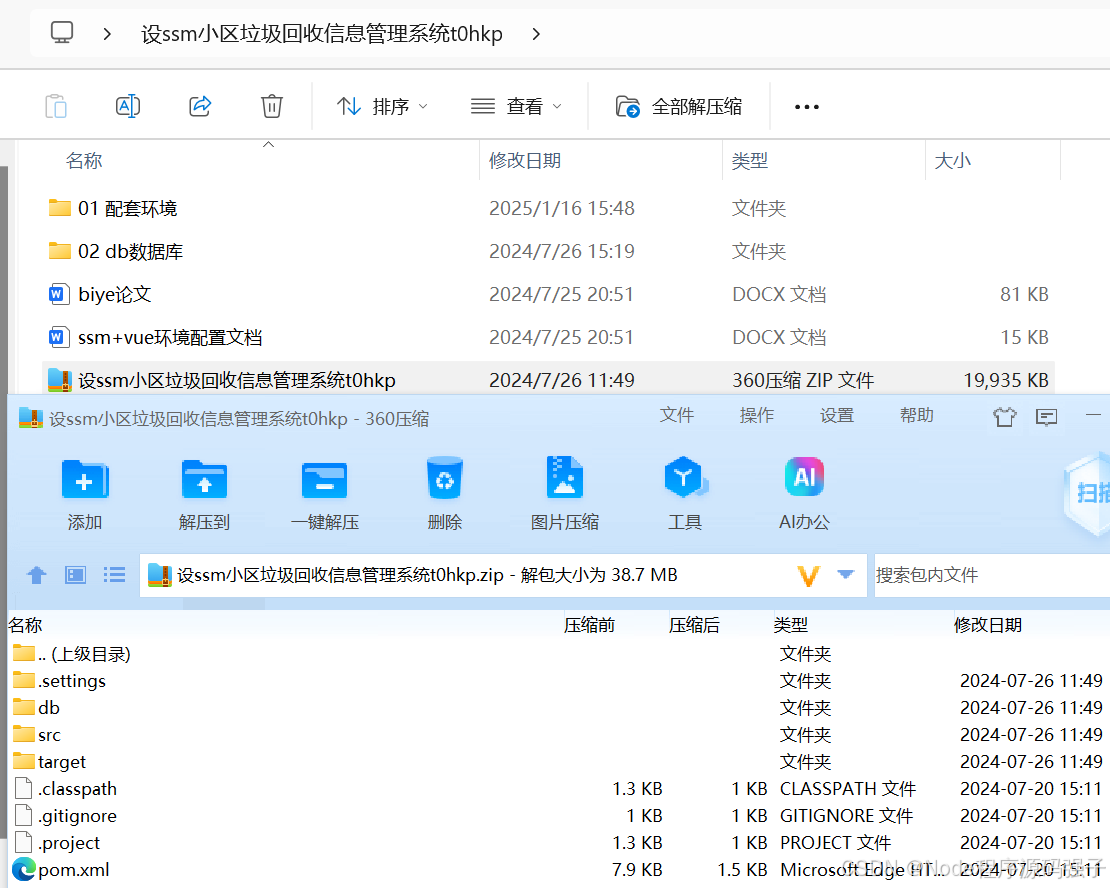1110x888 pixels.
Task: Click the feedback message icon in 360压缩 title bar
Action: [1046, 416]
